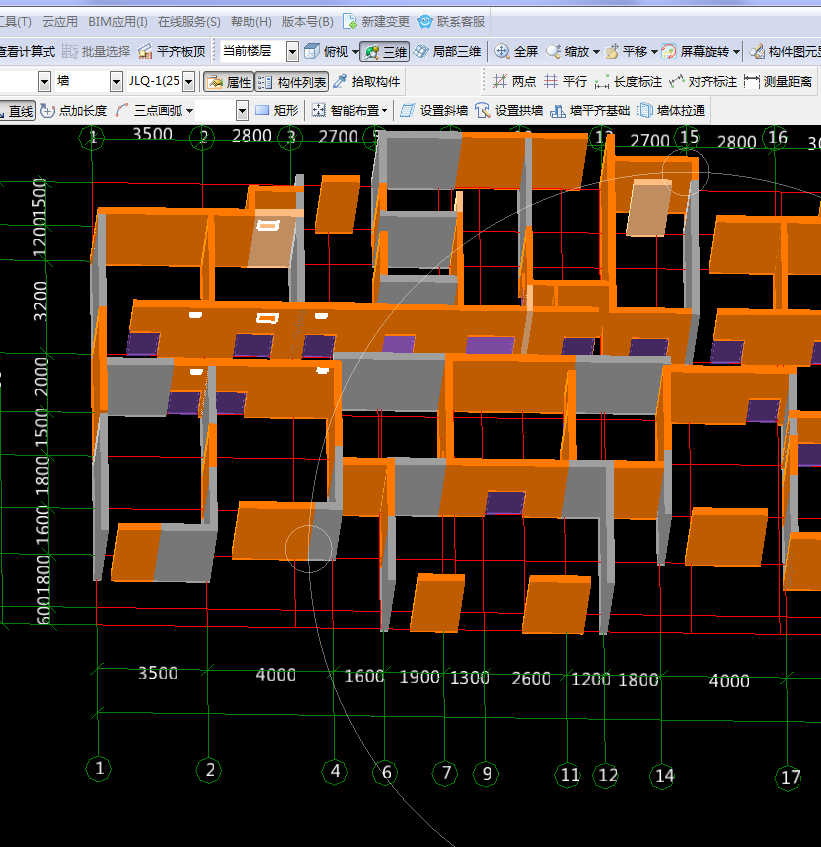This screenshot has height=847, width=821.
Task: Click the left-side dimension 3200
Action: coord(41,301)
